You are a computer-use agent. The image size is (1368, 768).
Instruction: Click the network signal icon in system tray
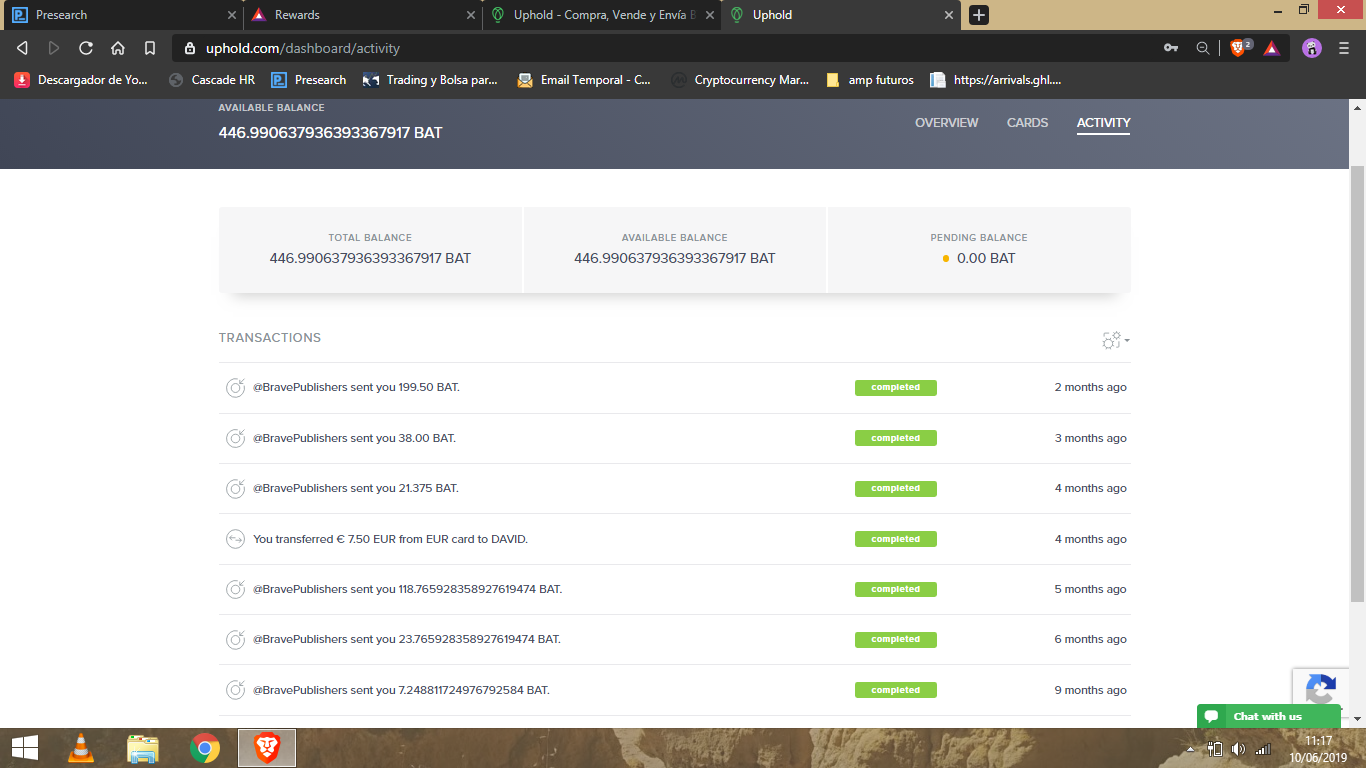(1263, 749)
